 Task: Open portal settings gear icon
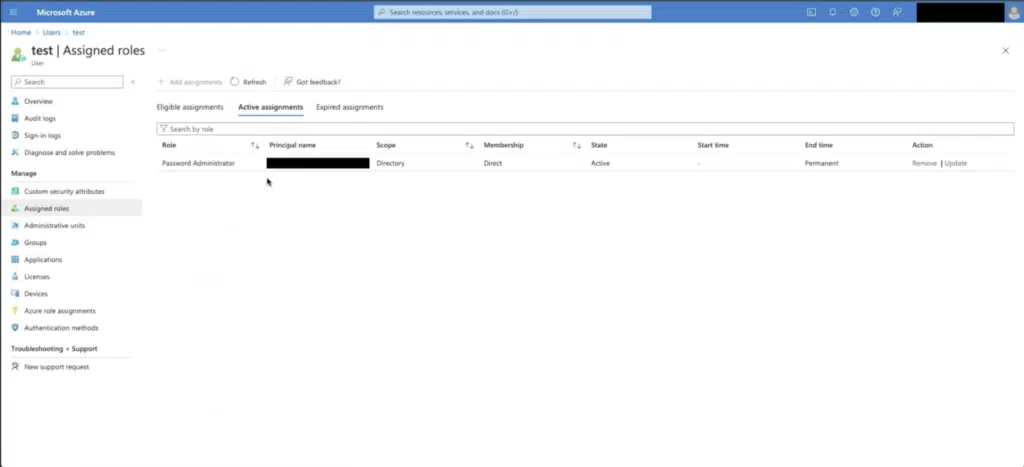(854, 12)
